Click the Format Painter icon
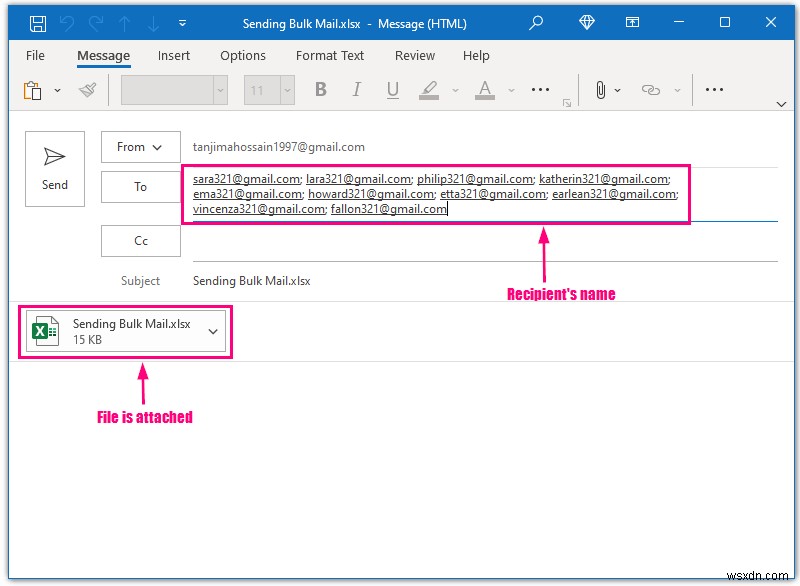The image size is (800, 586). pyautogui.click(x=86, y=89)
